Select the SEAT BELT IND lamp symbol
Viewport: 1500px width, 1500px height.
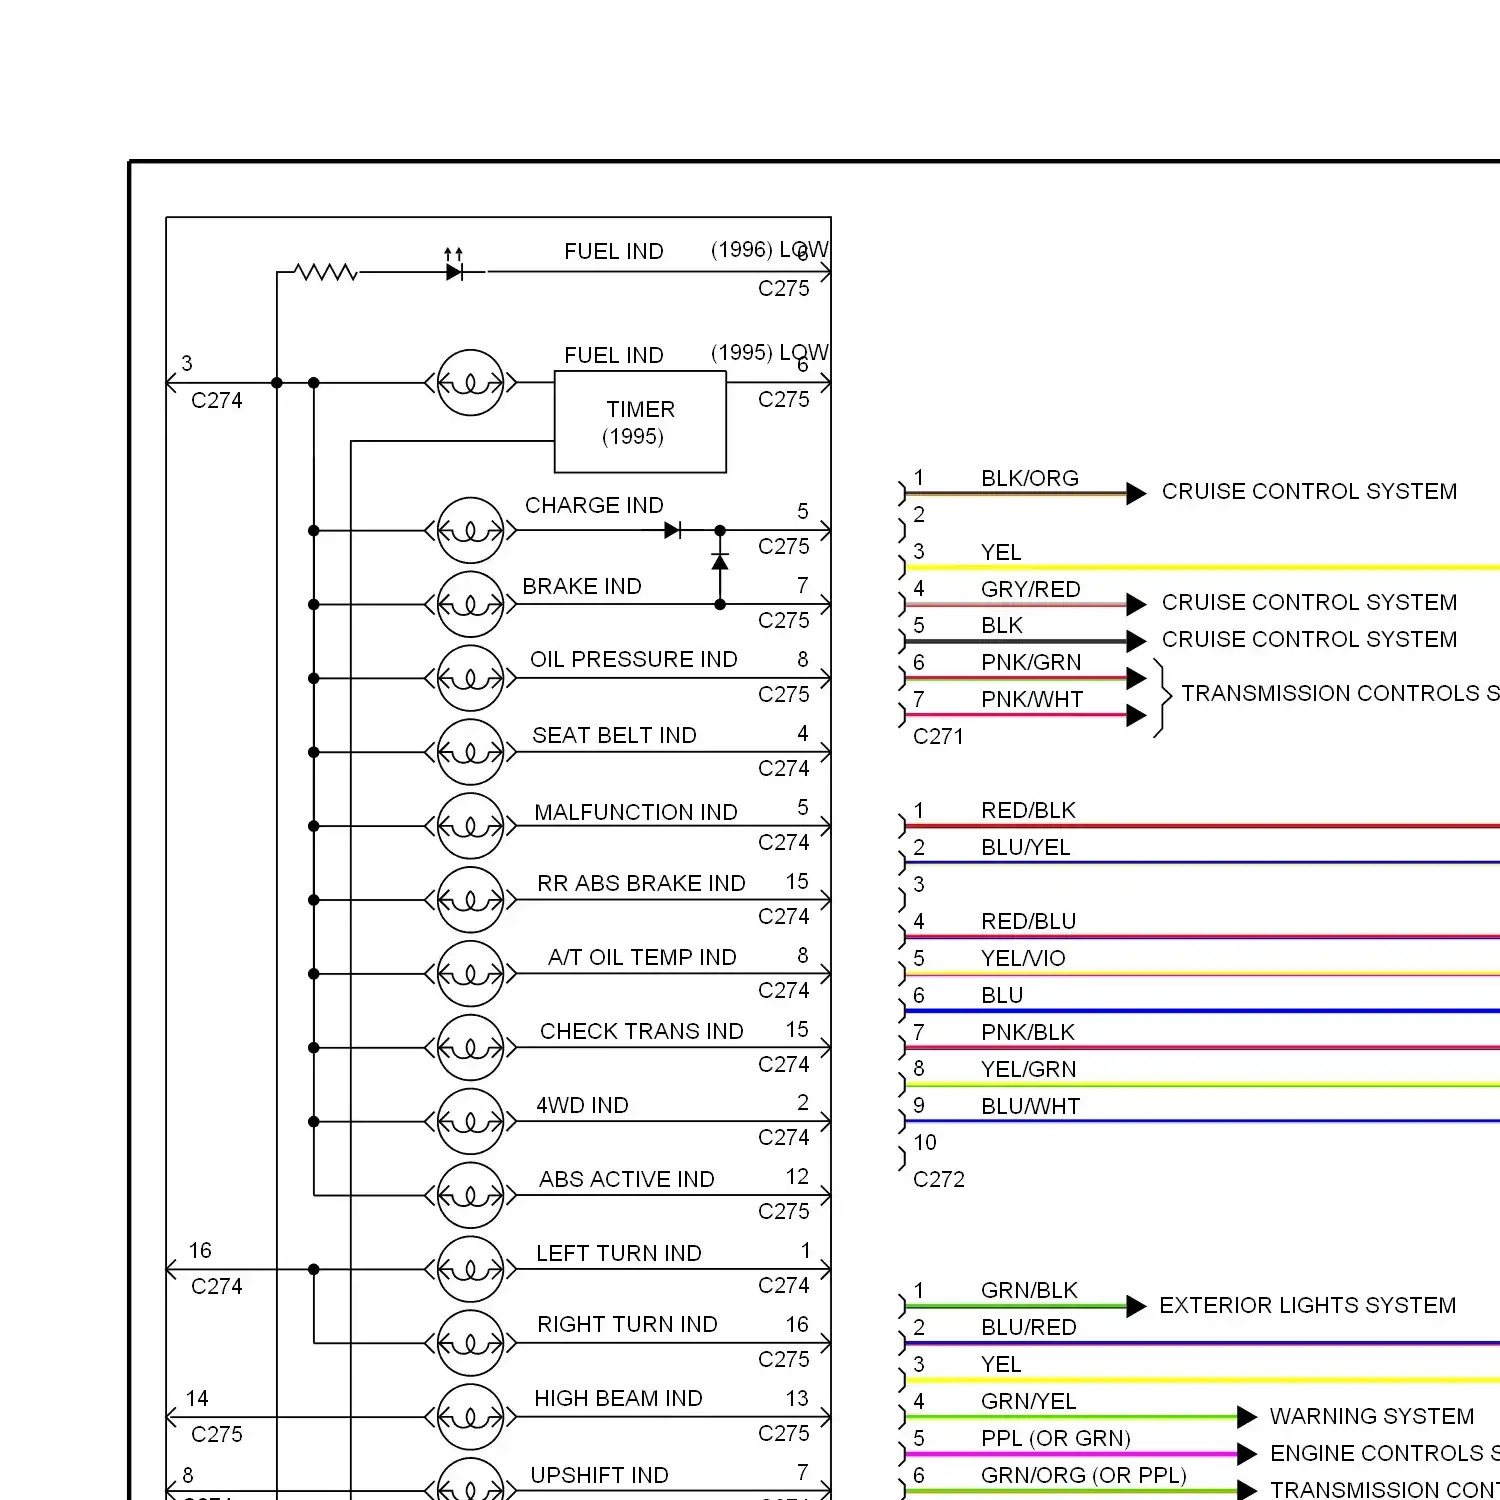pyautogui.click(x=470, y=752)
